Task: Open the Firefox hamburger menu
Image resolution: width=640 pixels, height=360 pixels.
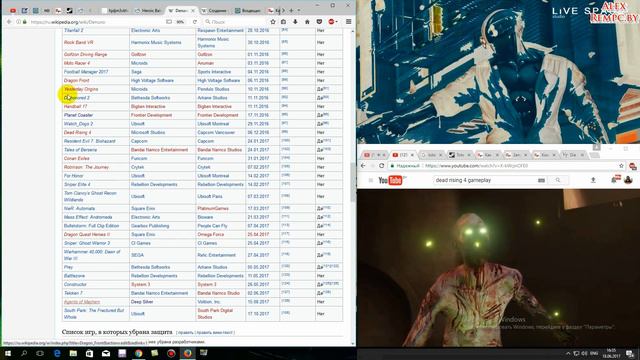Action: (348, 22)
